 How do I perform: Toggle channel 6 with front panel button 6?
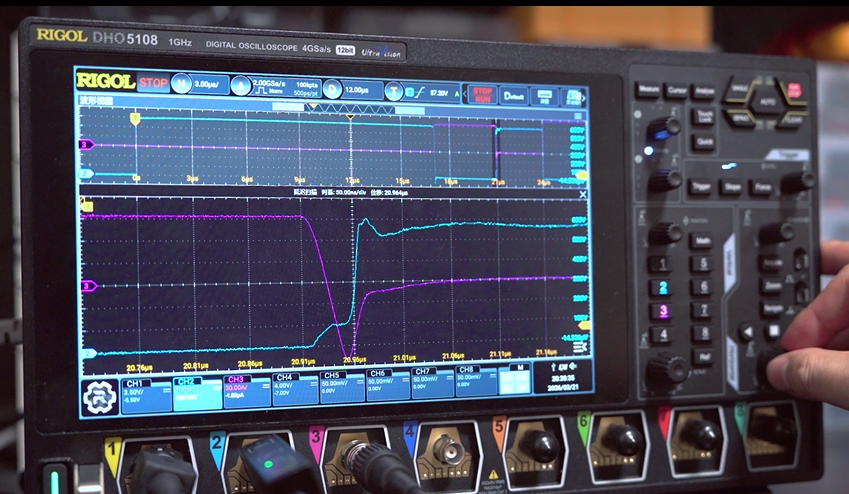coord(703,287)
